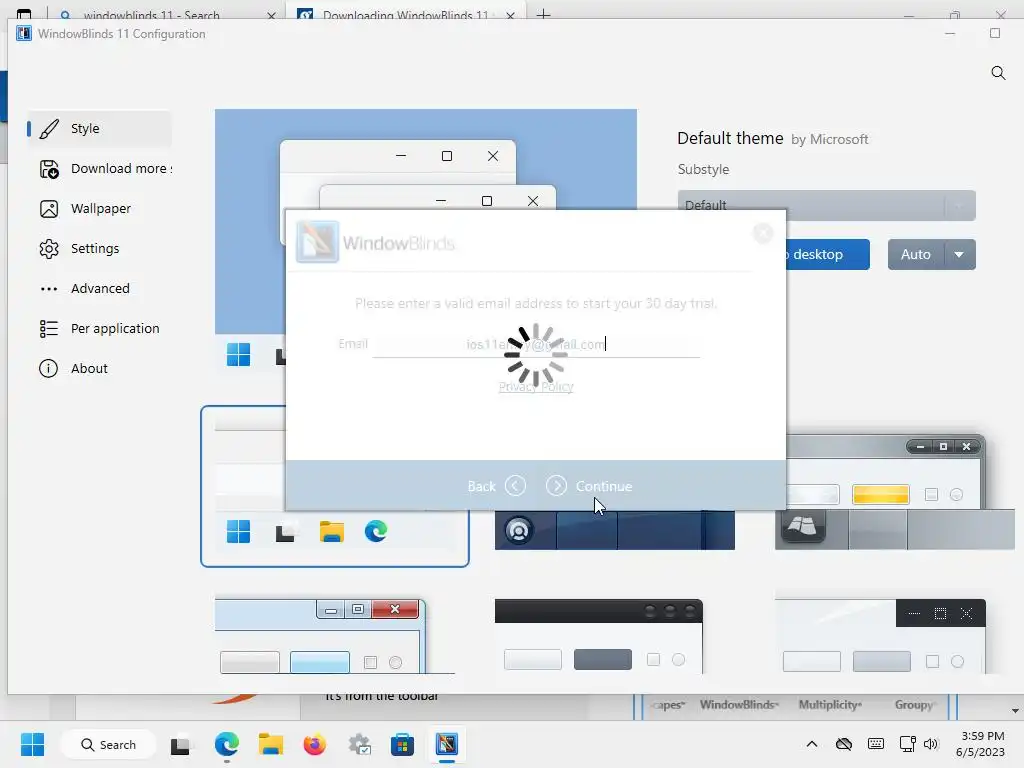Click Groupy link in browser page
The height and width of the screenshot is (768, 1024).
915,705
